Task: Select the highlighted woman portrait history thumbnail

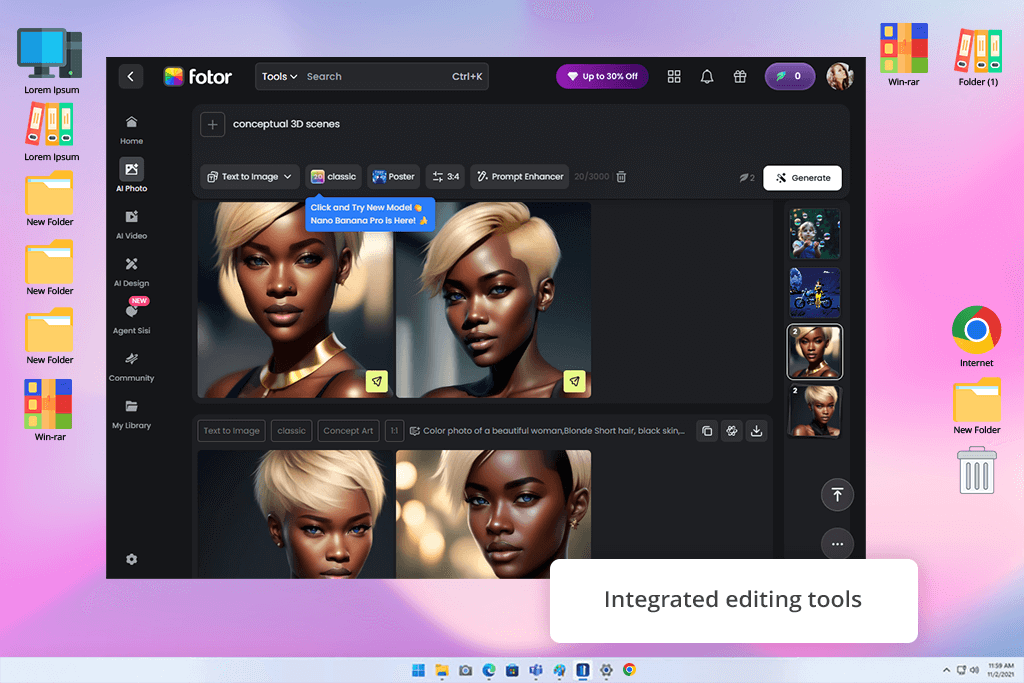Action: click(814, 352)
